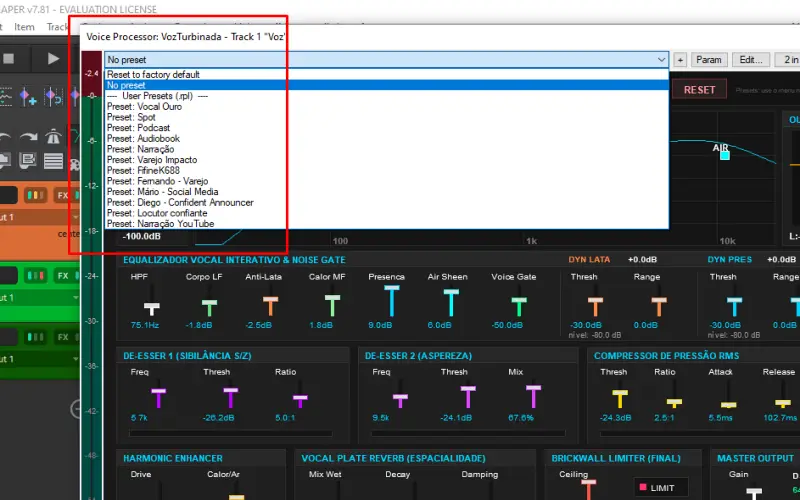The image size is (800, 500).
Task: Click the -100.0dB value box
Action: pyautogui.click(x=141, y=236)
